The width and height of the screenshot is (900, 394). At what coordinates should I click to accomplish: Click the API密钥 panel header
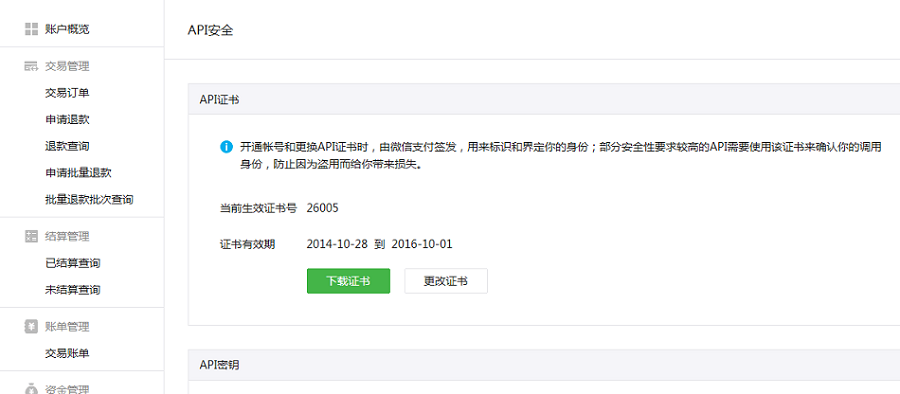(x=544, y=365)
